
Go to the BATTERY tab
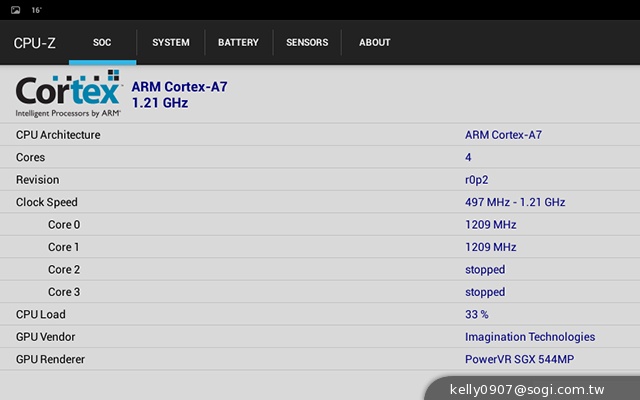coord(238,43)
